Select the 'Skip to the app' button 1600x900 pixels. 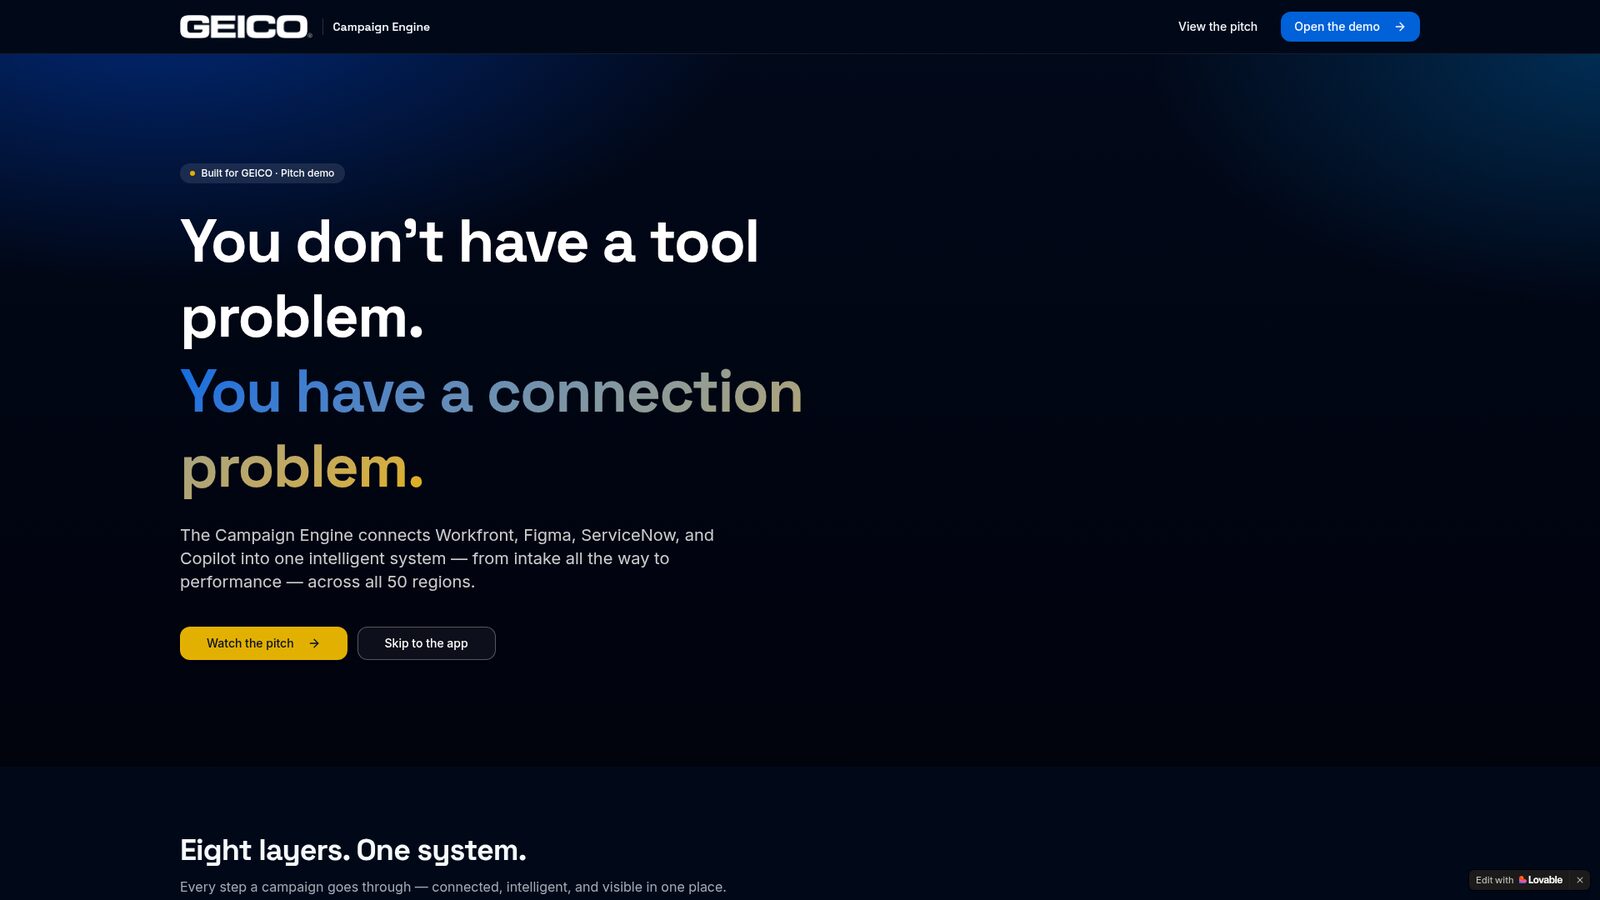[426, 643]
